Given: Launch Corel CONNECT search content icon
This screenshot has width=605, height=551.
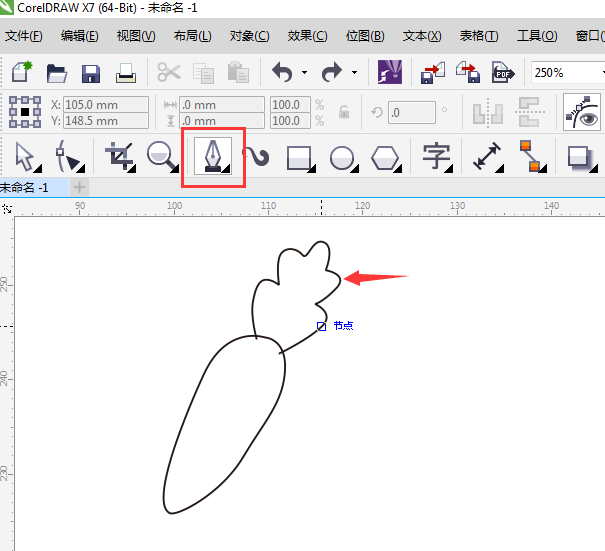Looking at the screenshot, I should [390, 72].
